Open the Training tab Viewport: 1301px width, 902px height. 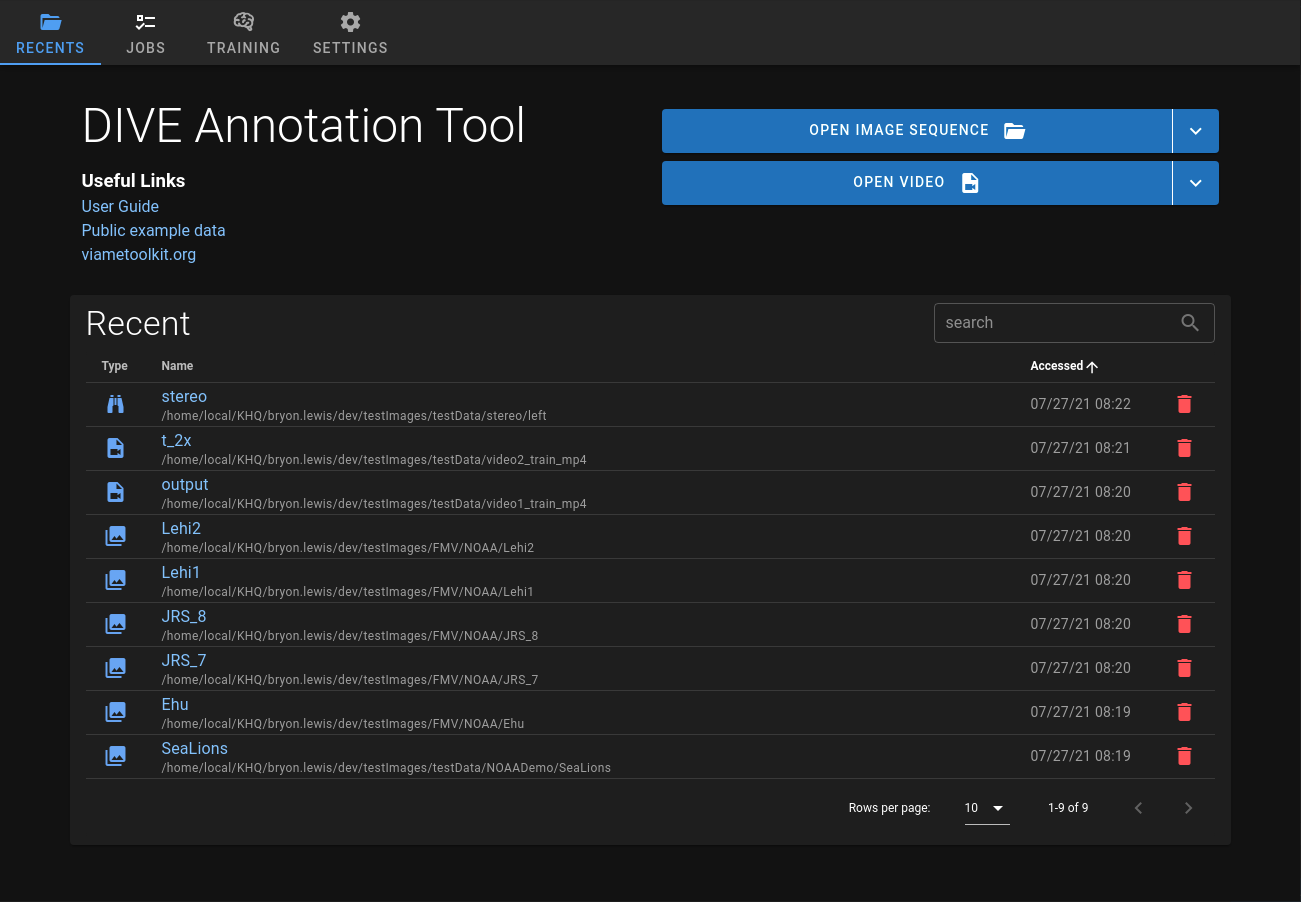243,33
